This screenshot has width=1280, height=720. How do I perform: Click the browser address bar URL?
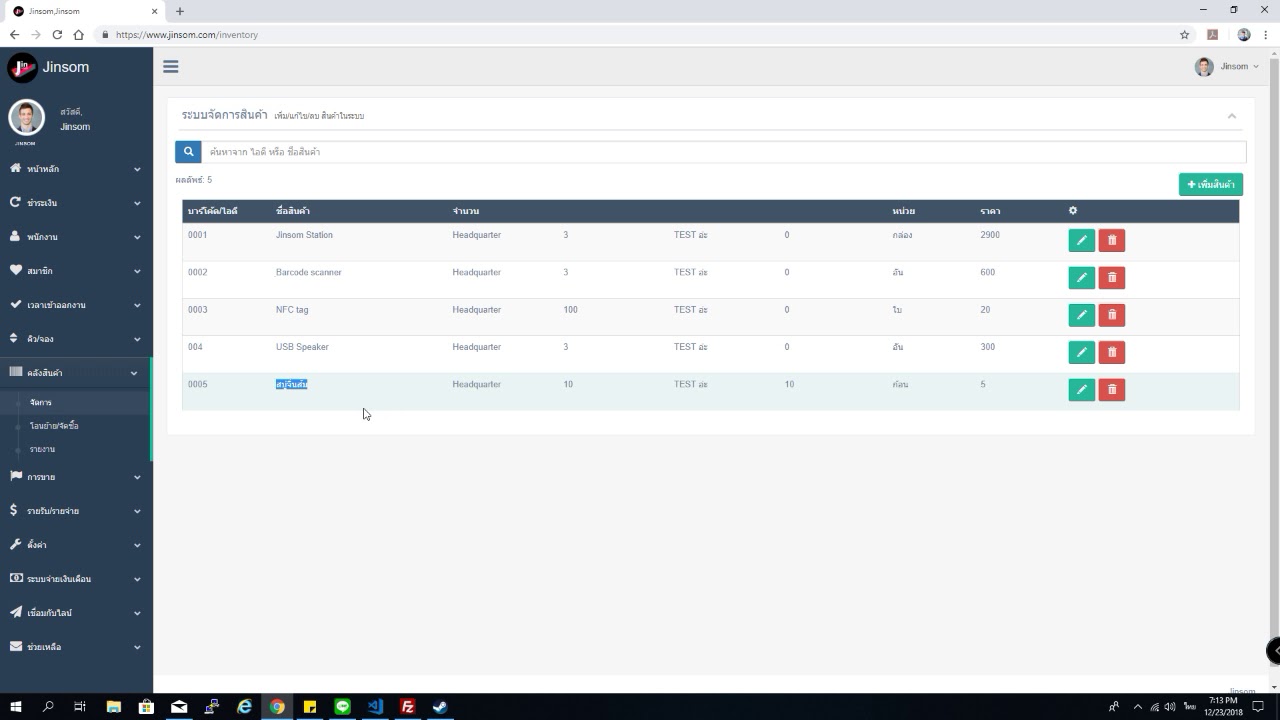pyautogui.click(x=187, y=34)
